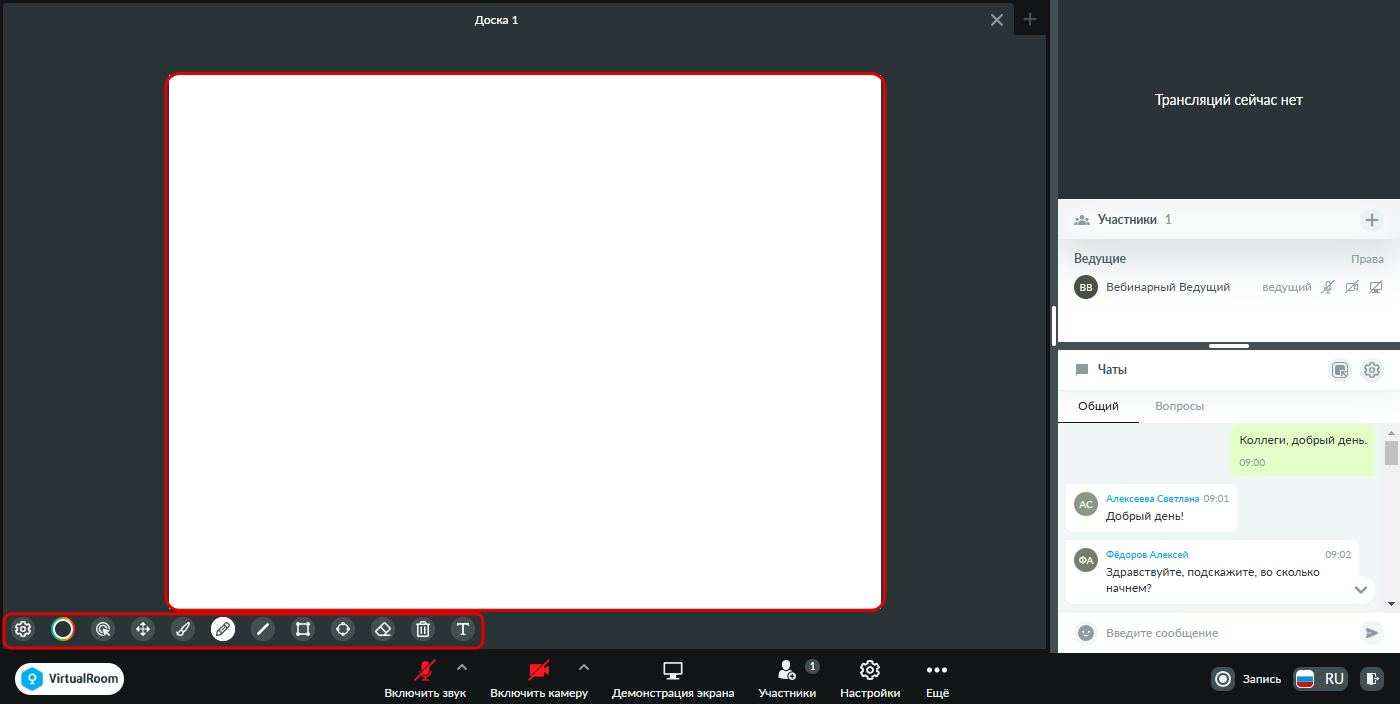The image size is (1400, 704).
Task: Change language with RU flag button
Action: tap(1321, 679)
